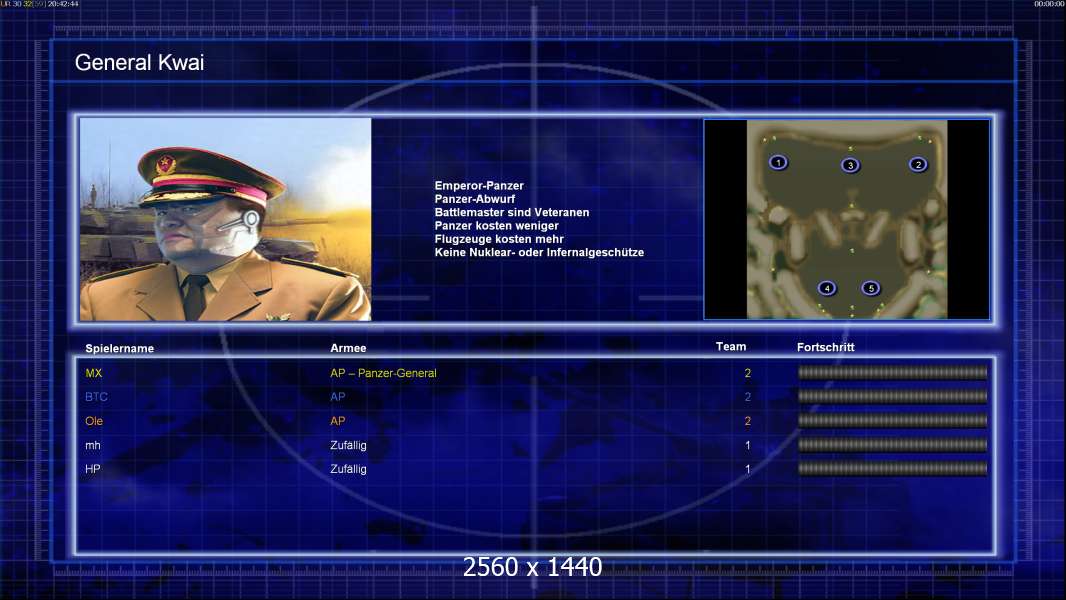
Task: Click the Team column header
Action: 731,347
